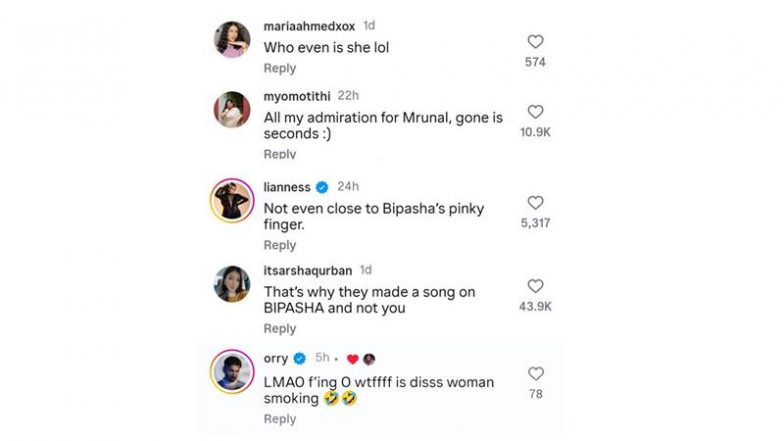
Task: Open the lianness username link
Action: pos(287,187)
